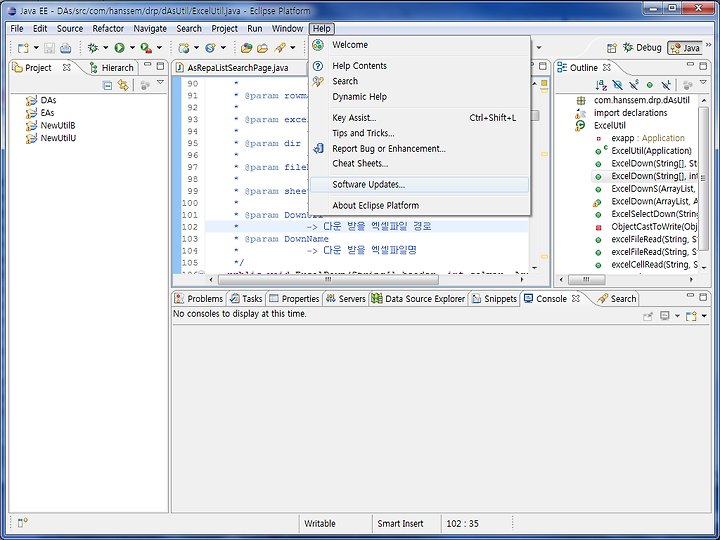The image size is (720, 540).
Task: Open the New wizard dropdown arrow
Action: pos(36,48)
